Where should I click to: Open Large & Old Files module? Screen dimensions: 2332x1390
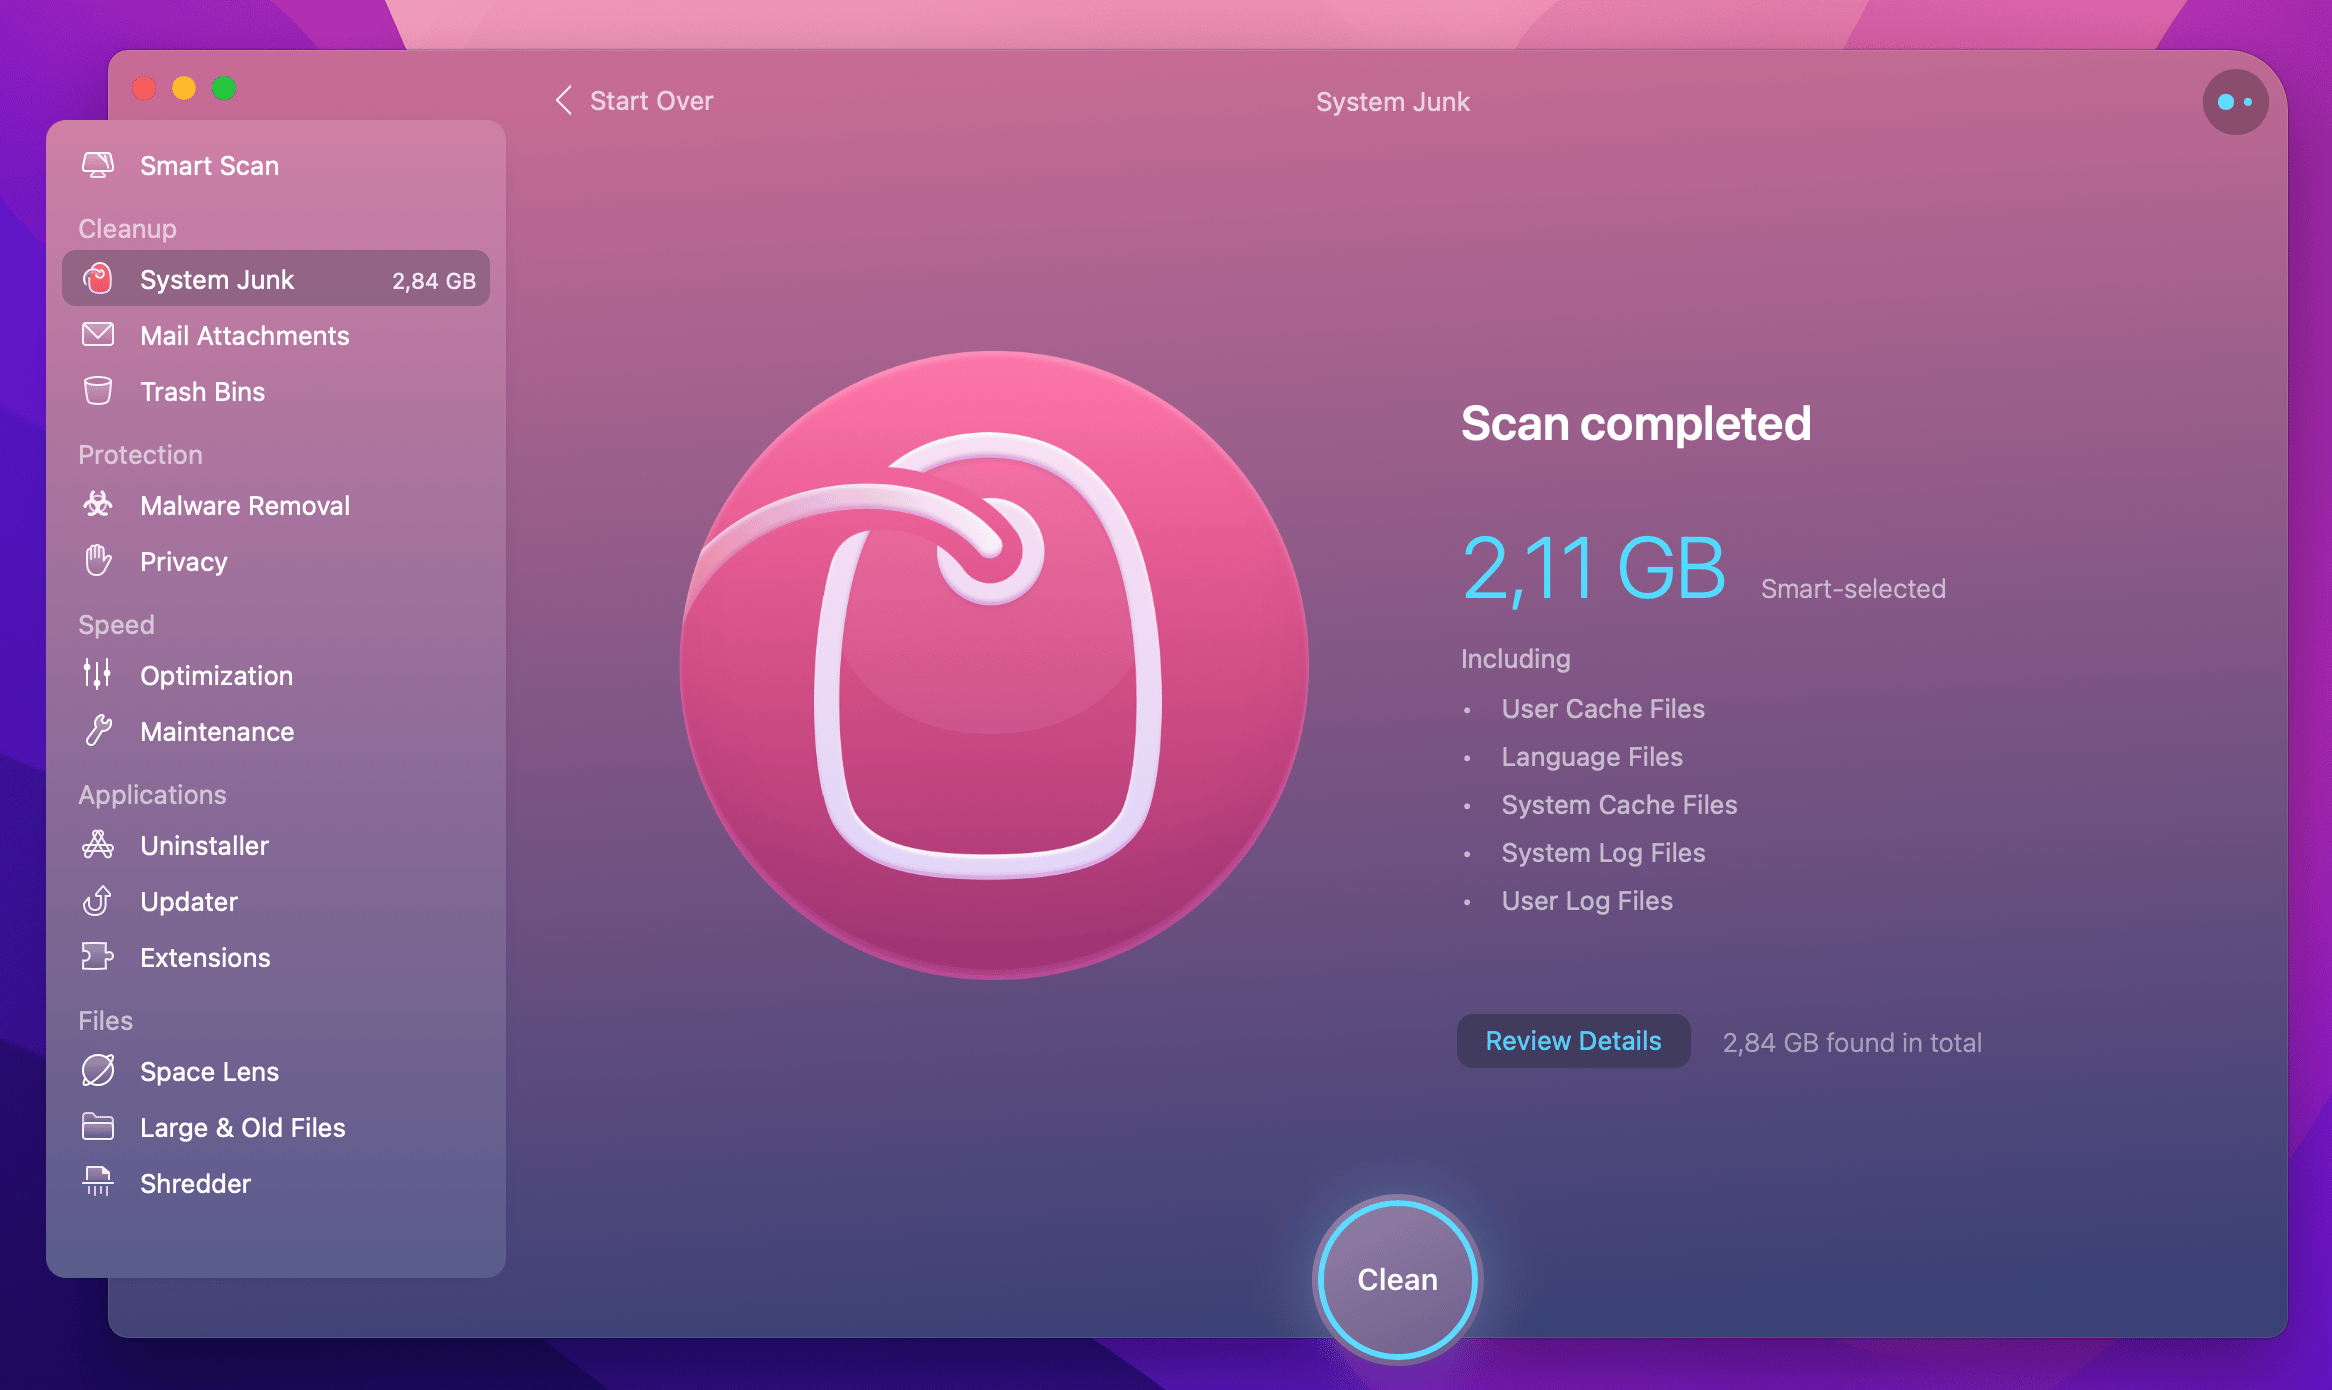coord(276,1127)
